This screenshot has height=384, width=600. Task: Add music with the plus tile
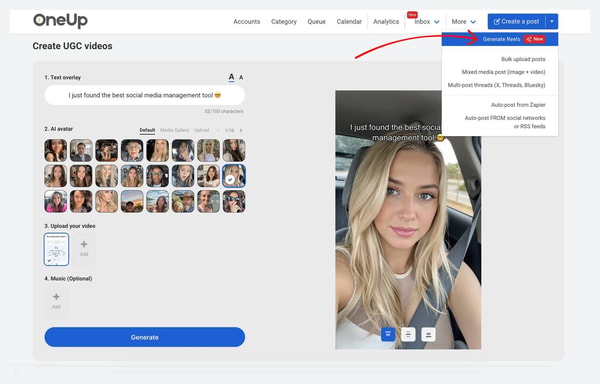[56, 301]
